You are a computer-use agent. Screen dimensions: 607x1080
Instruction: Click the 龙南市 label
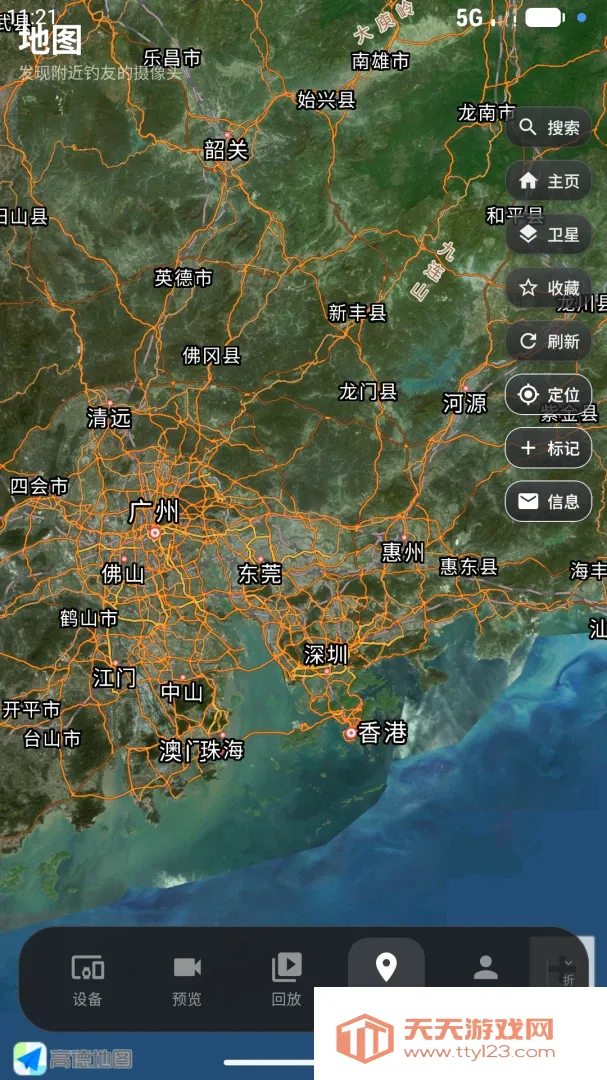click(486, 112)
